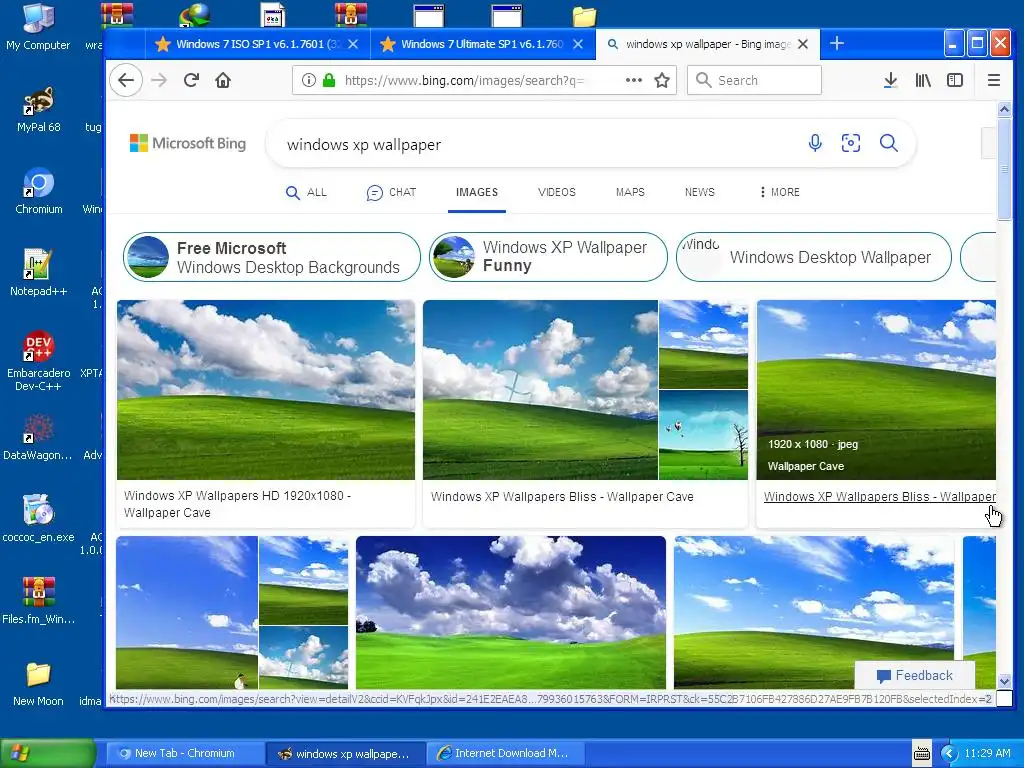This screenshot has height=768, width=1024.
Task: Launch Chromium from the desktop
Action: (x=39, y=191)
